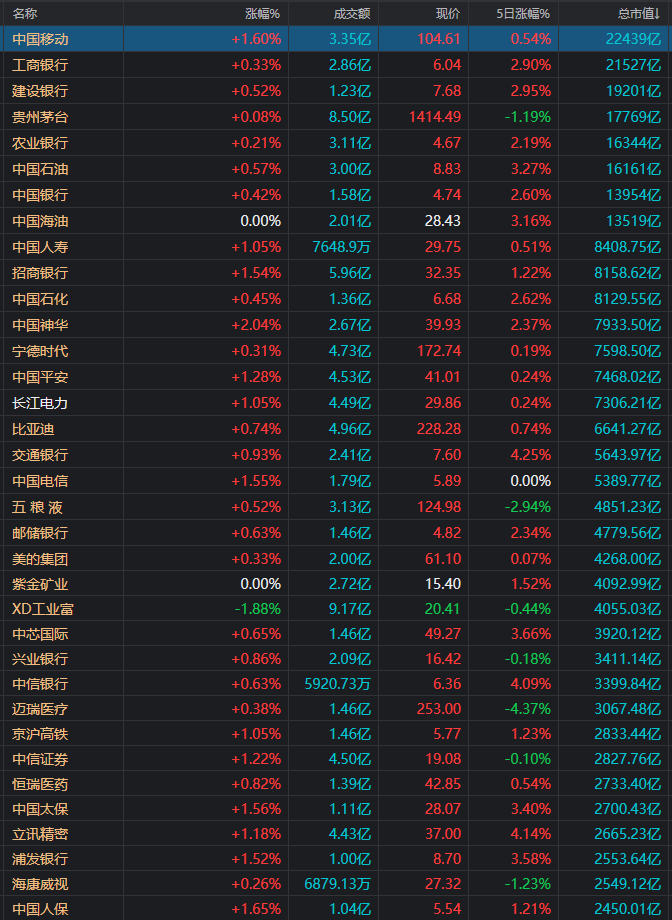
Task: Click the 迈瑞医疗 stock name
Action: [40, 709]
